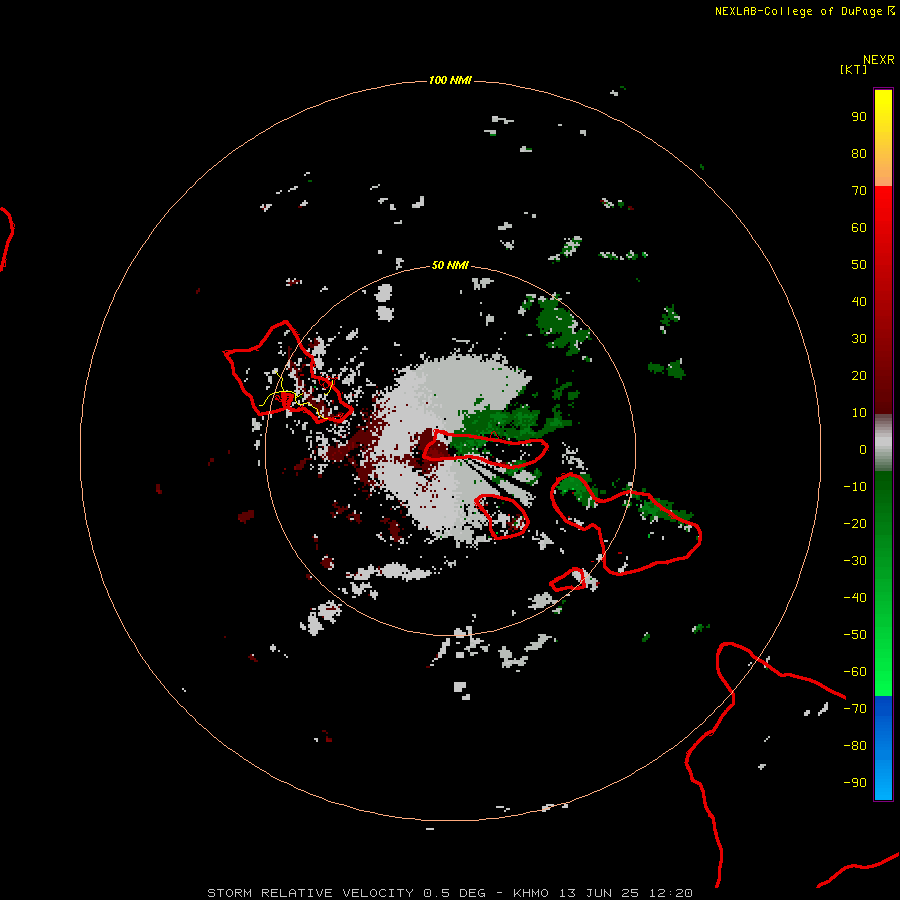Select the -70 knot scale value

(x=855, y=709)
